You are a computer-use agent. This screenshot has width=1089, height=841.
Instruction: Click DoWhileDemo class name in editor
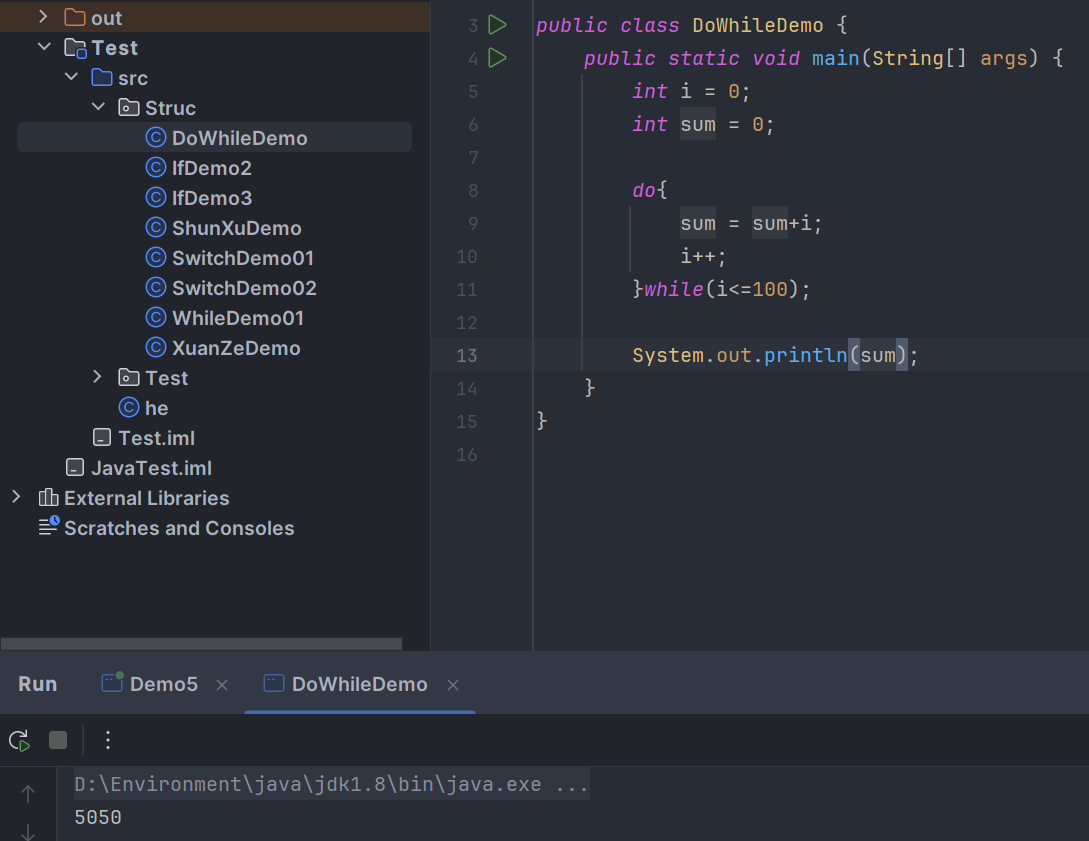click(757, 25)
